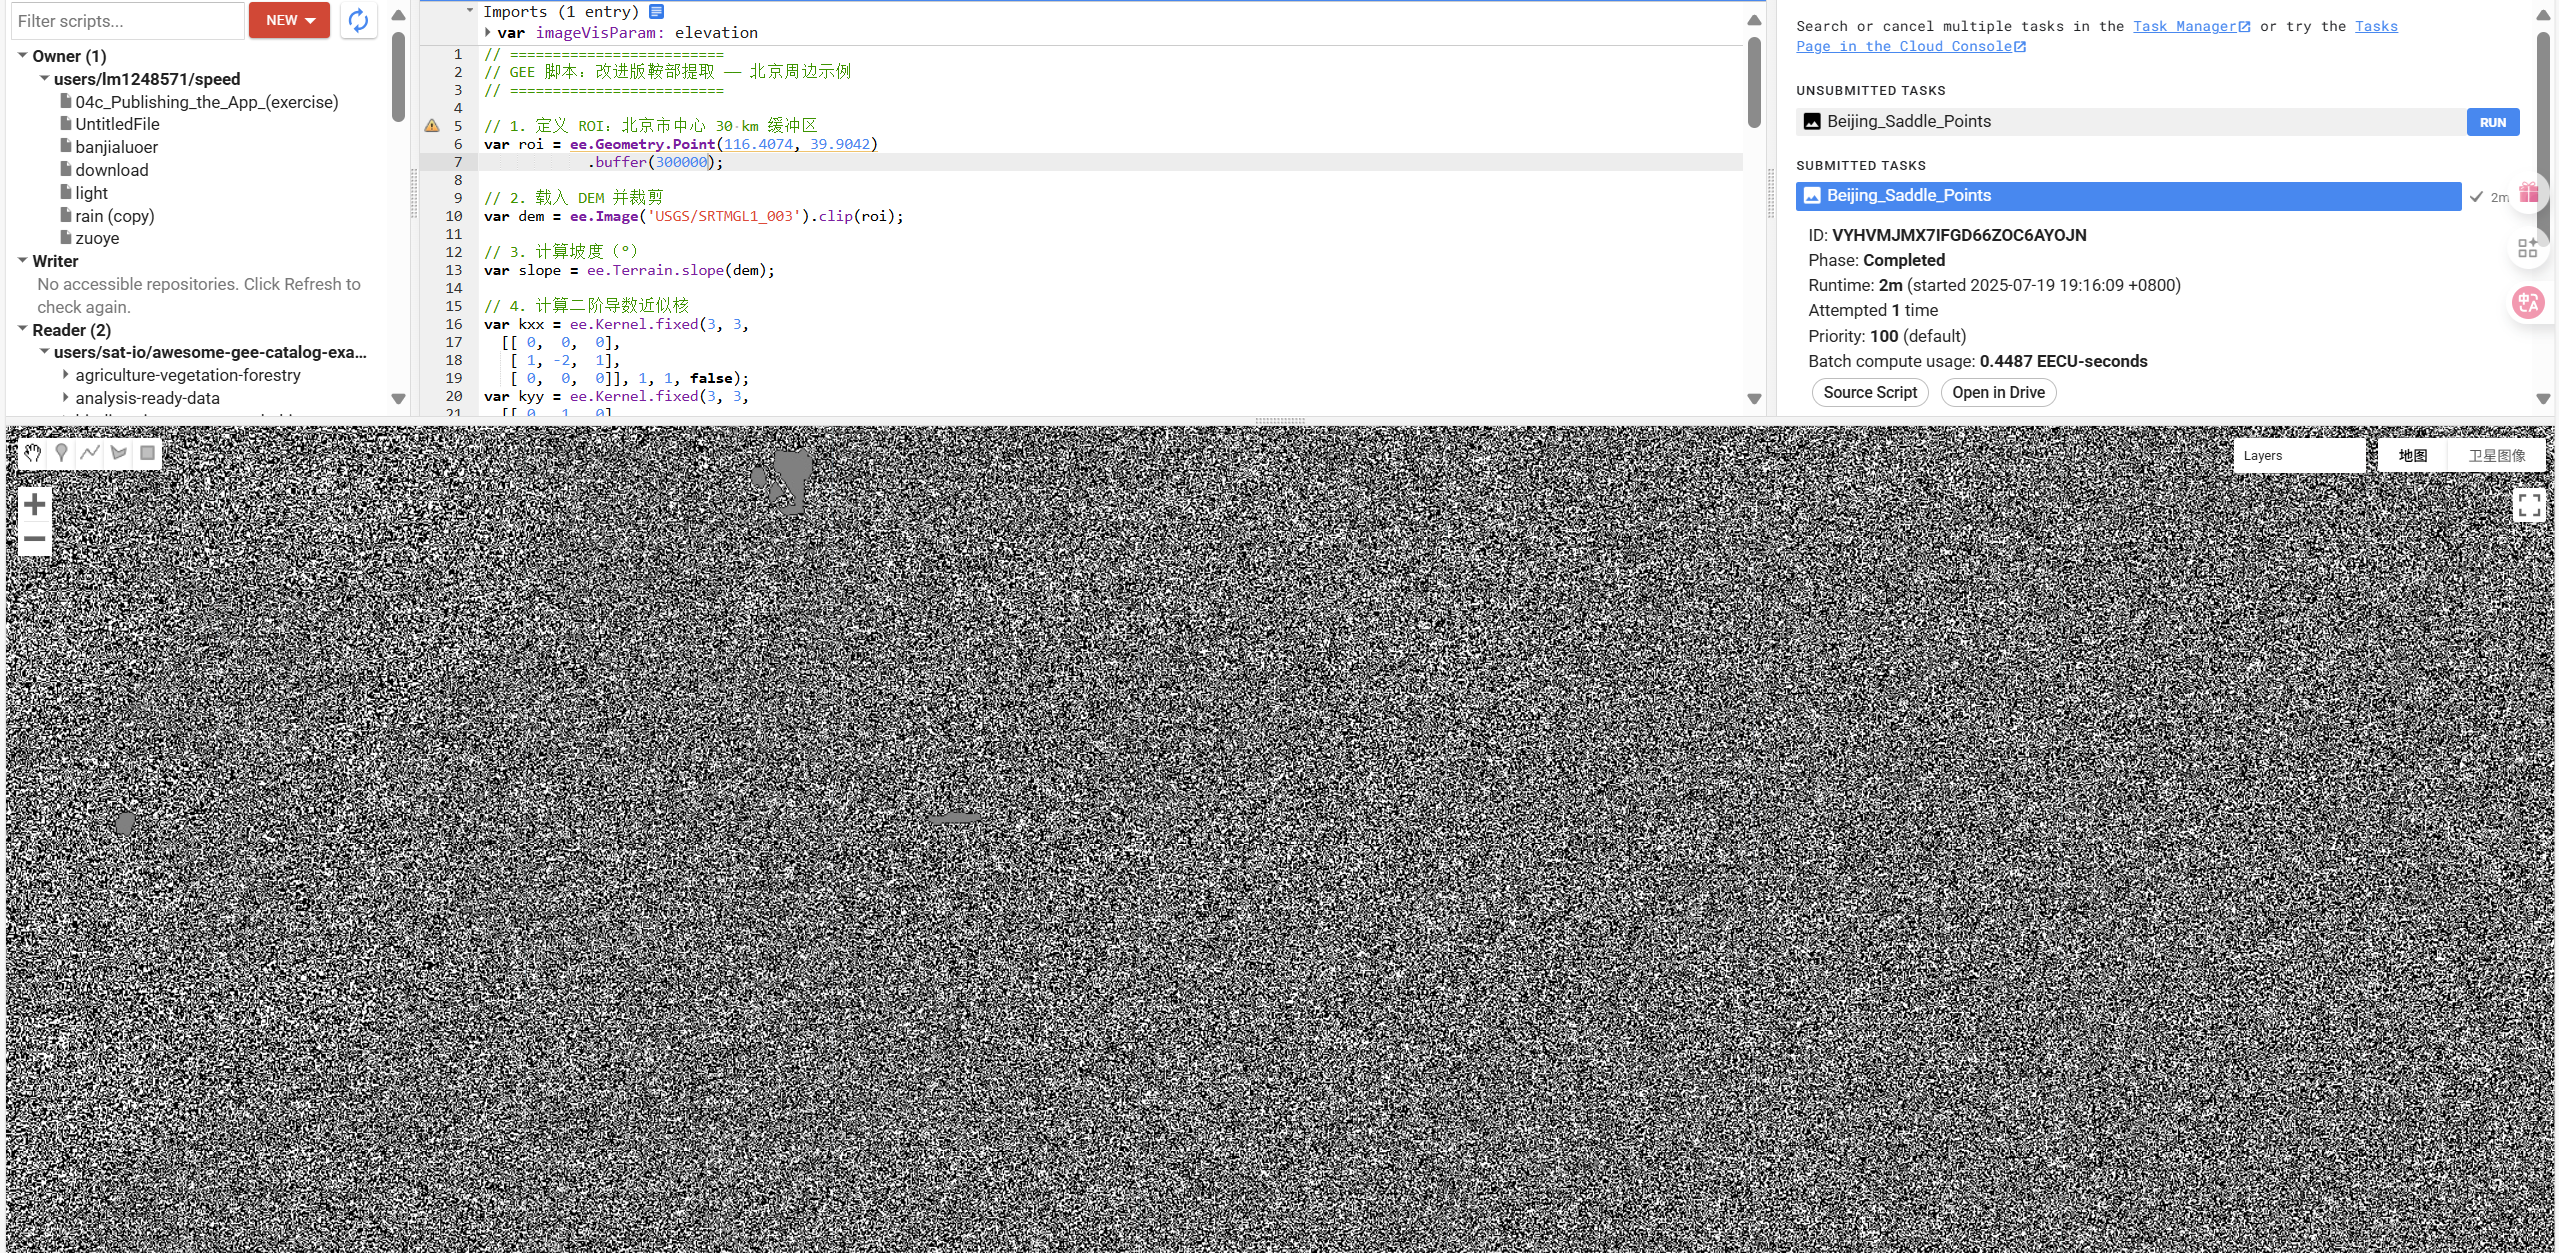Screen dimensions: 2559x1253
Task: Toggle fullscreen map view
Action: coord(2529,505)
